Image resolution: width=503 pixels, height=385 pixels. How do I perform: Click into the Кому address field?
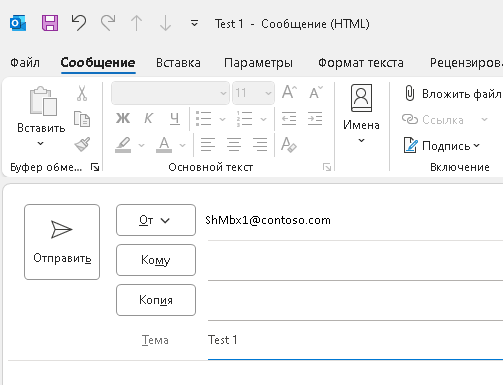(355, 261)
